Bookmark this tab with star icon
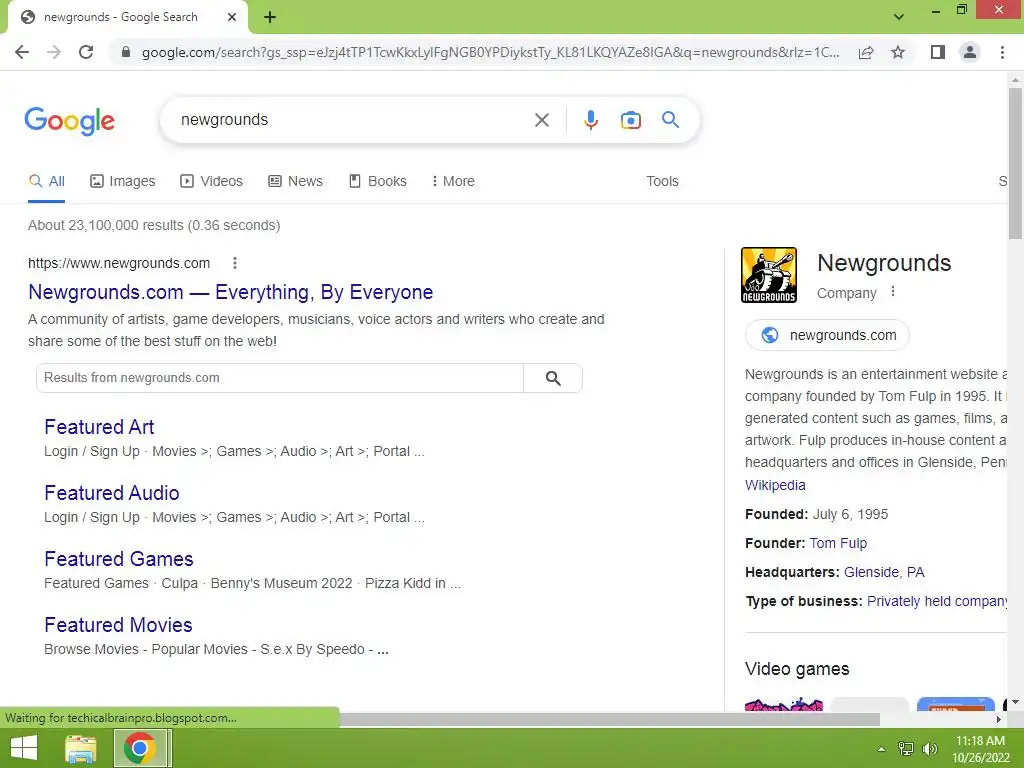The width and height of the screenshot is (1024, 768). [898, 52]
